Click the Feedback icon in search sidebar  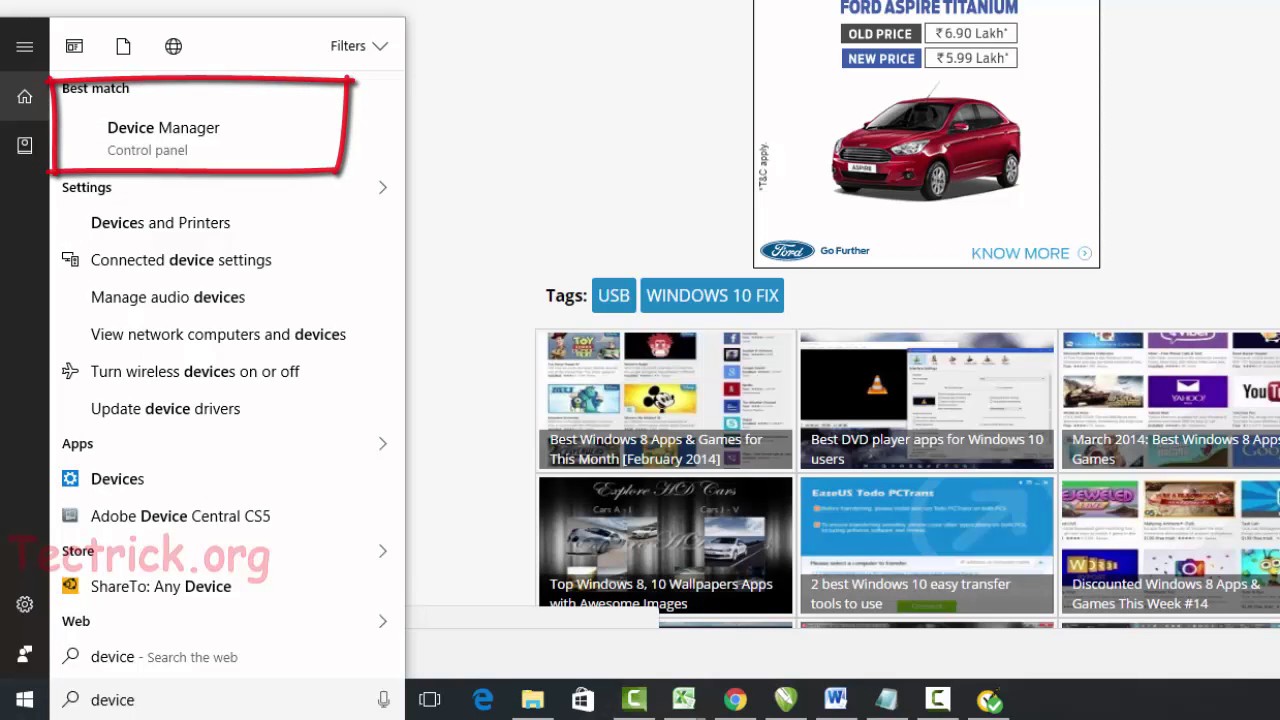[24, 654]
